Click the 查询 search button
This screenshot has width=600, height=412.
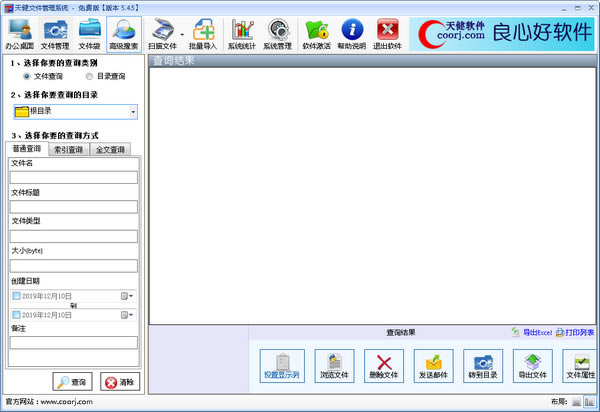pos(72,382)
